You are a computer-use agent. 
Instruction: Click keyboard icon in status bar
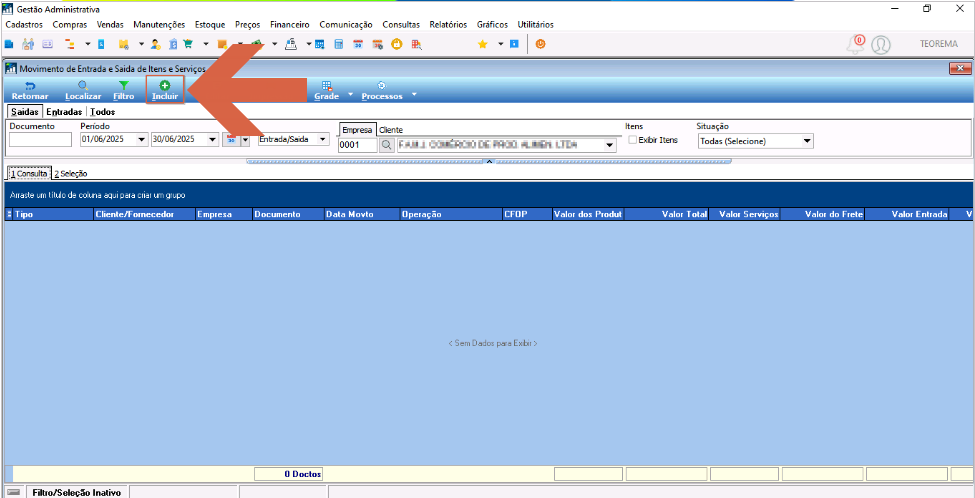(x=13, y=492)
